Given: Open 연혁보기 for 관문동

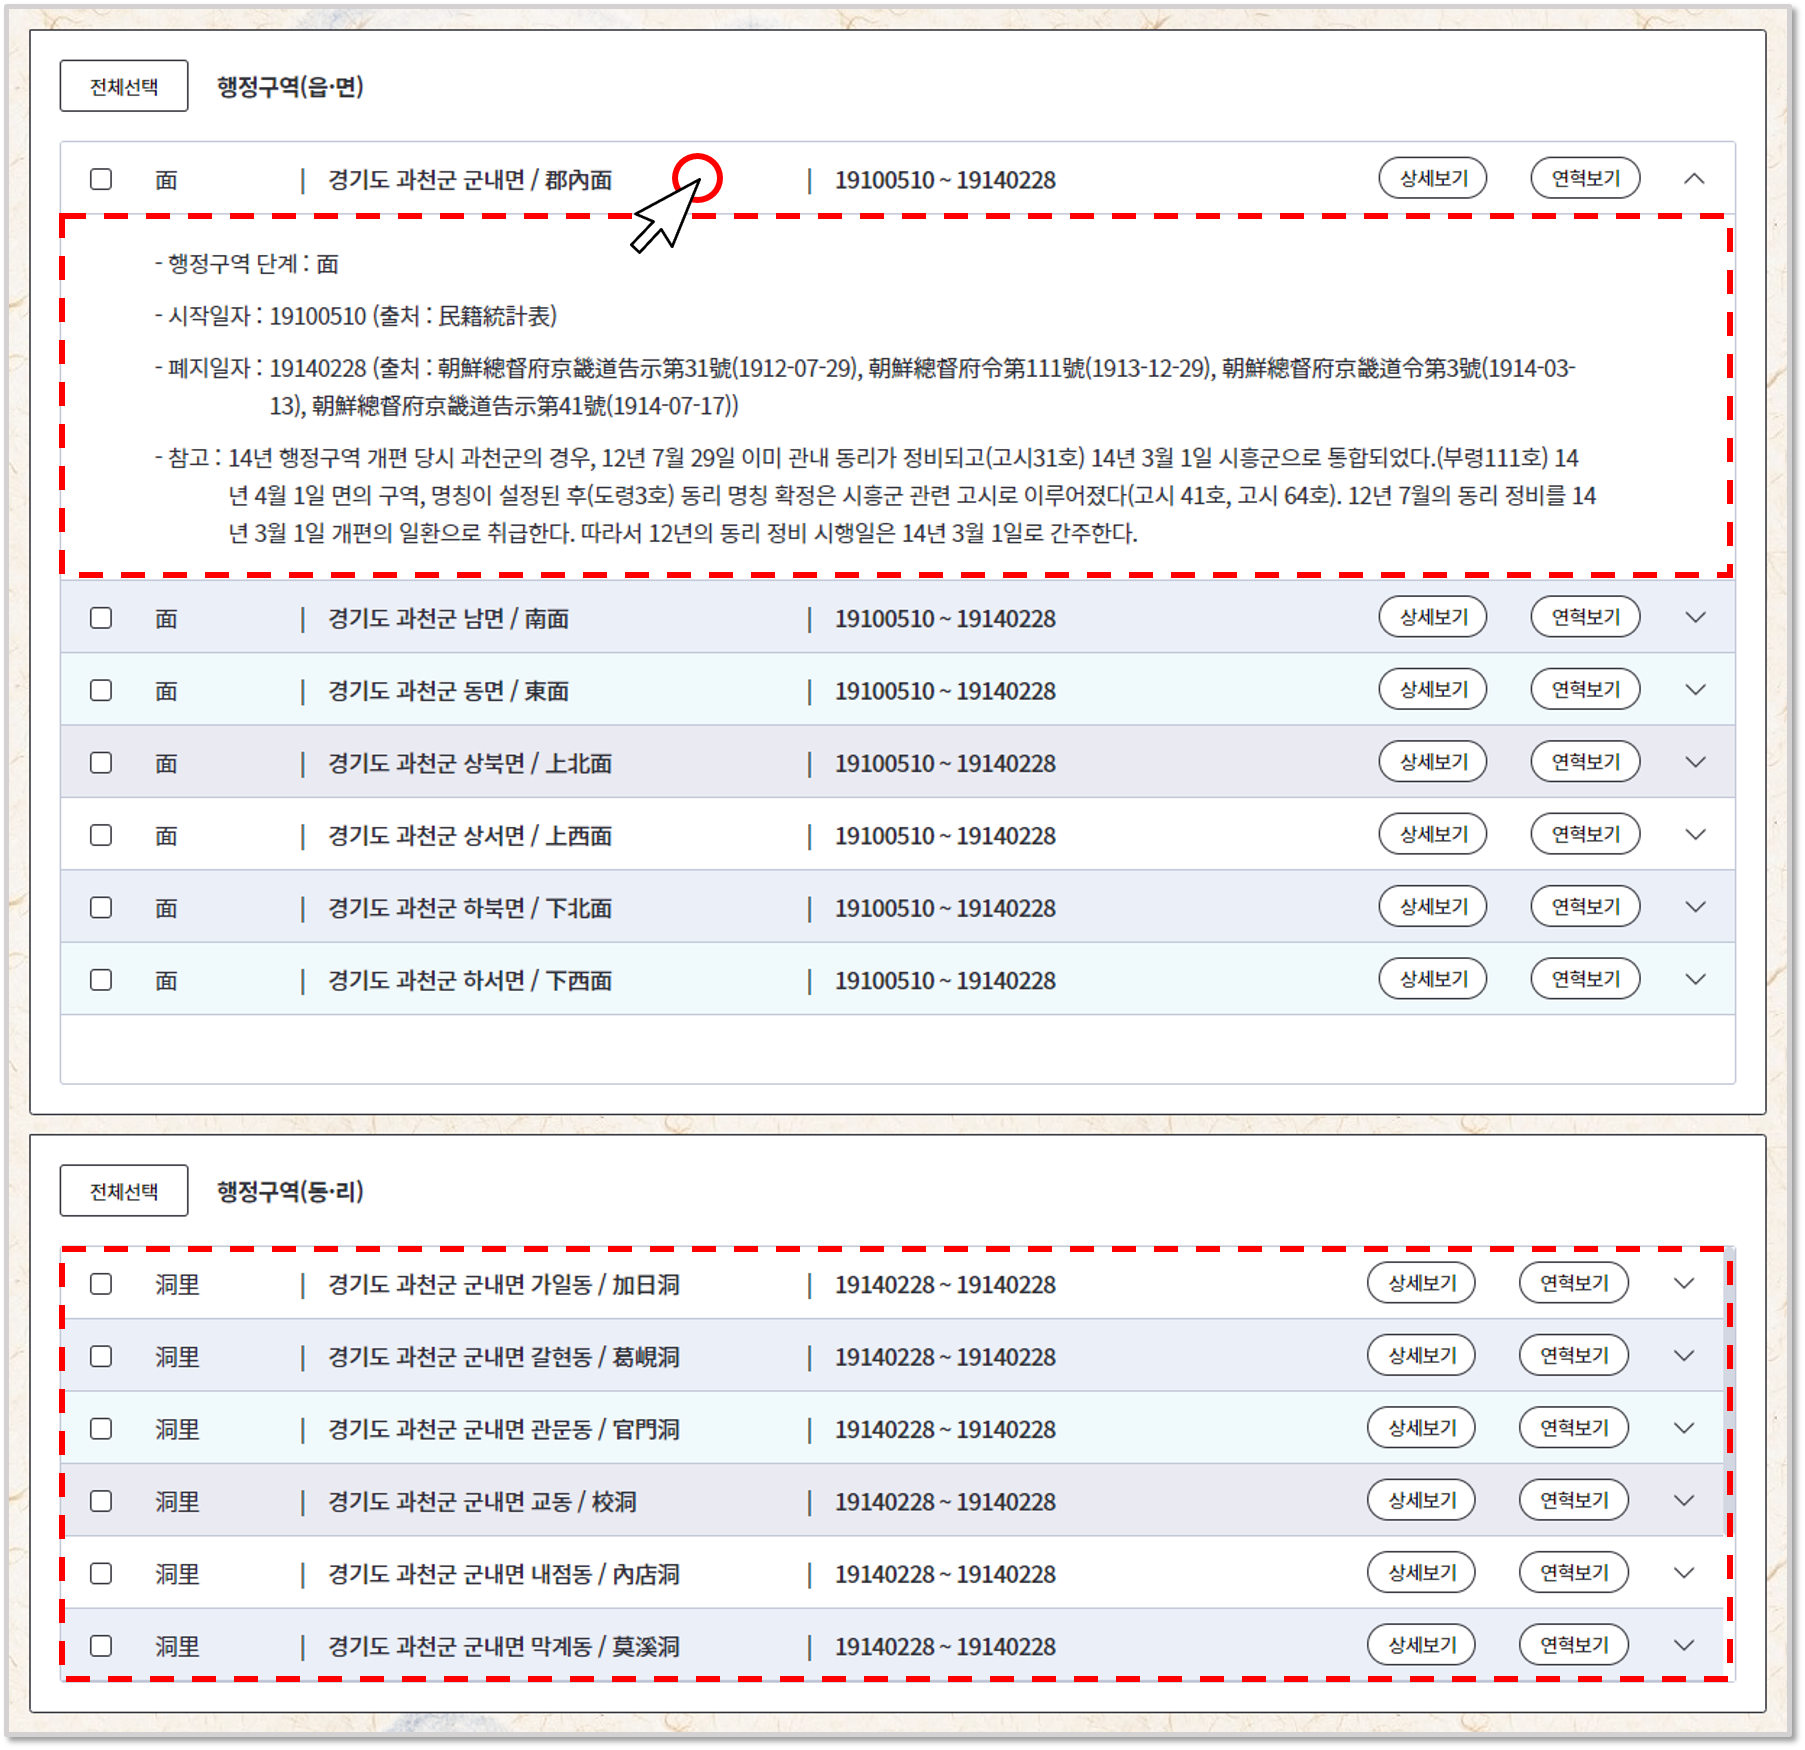Looking at the screenshot, I should (1574, 1428).
